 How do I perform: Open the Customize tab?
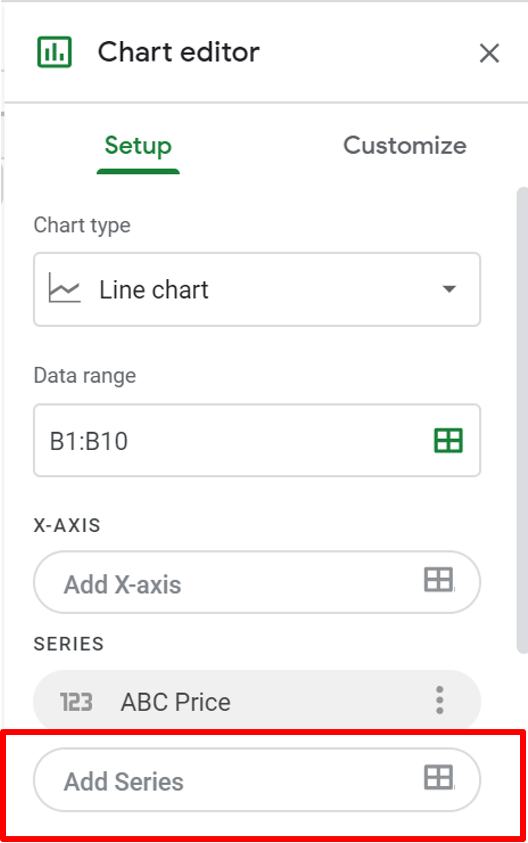point(405,146)
